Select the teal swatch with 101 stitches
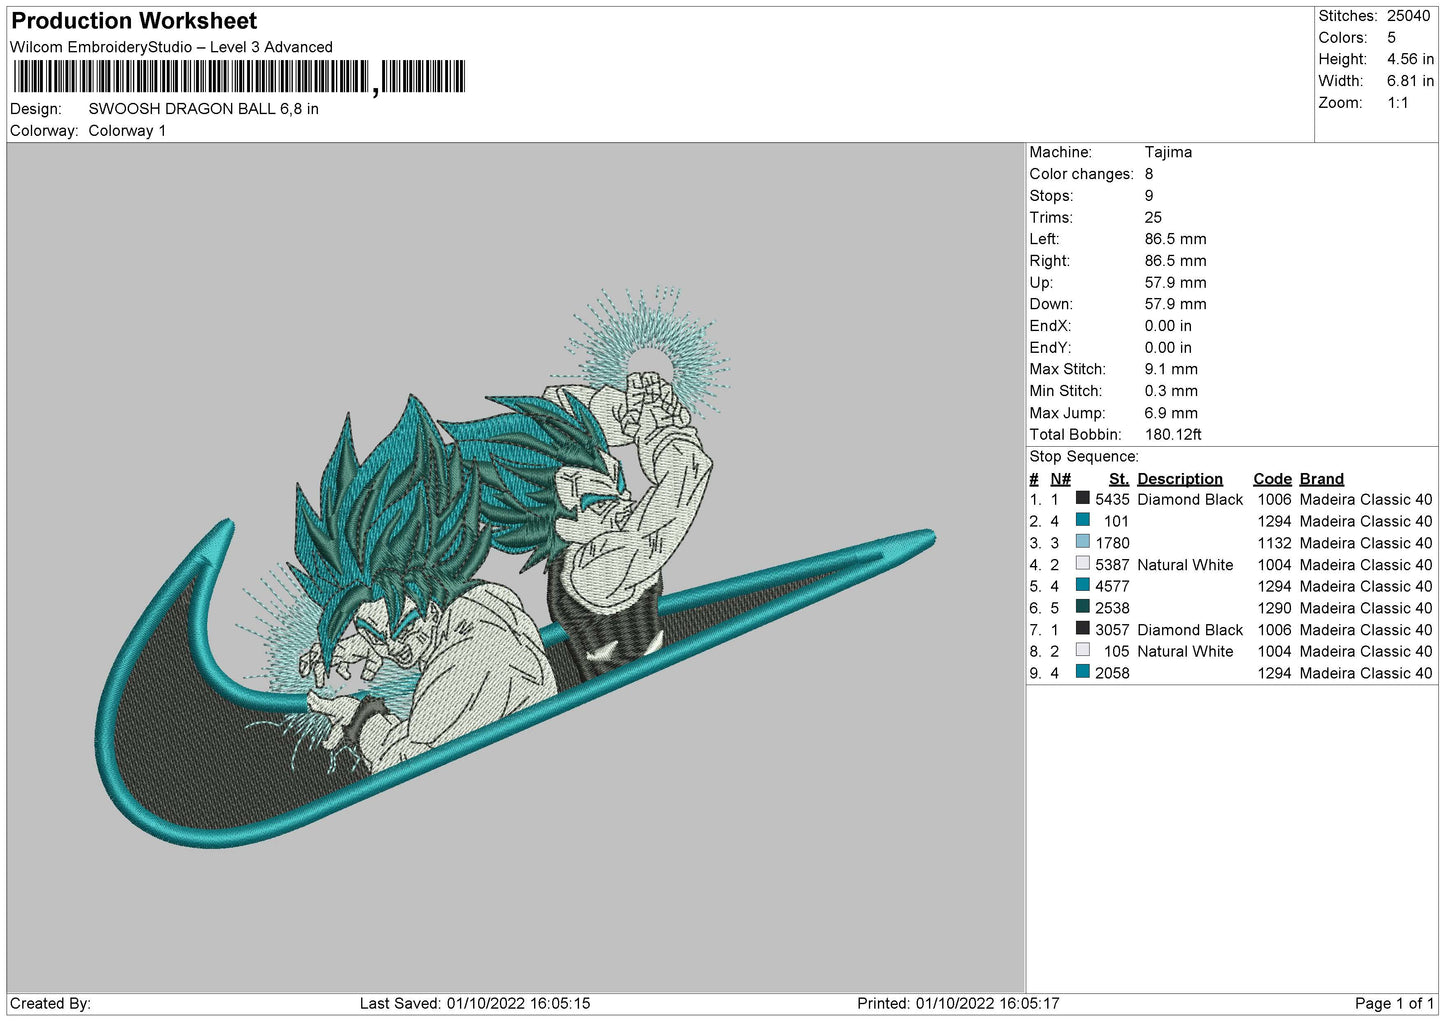Viewport: 1445px width, 1021px height. tap(1082, 520)
